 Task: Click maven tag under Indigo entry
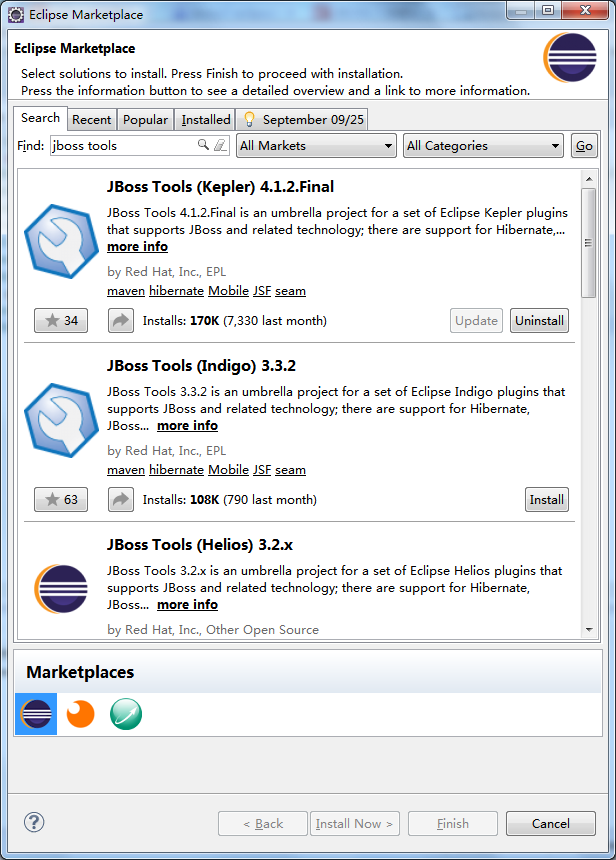tap(126, 469)
